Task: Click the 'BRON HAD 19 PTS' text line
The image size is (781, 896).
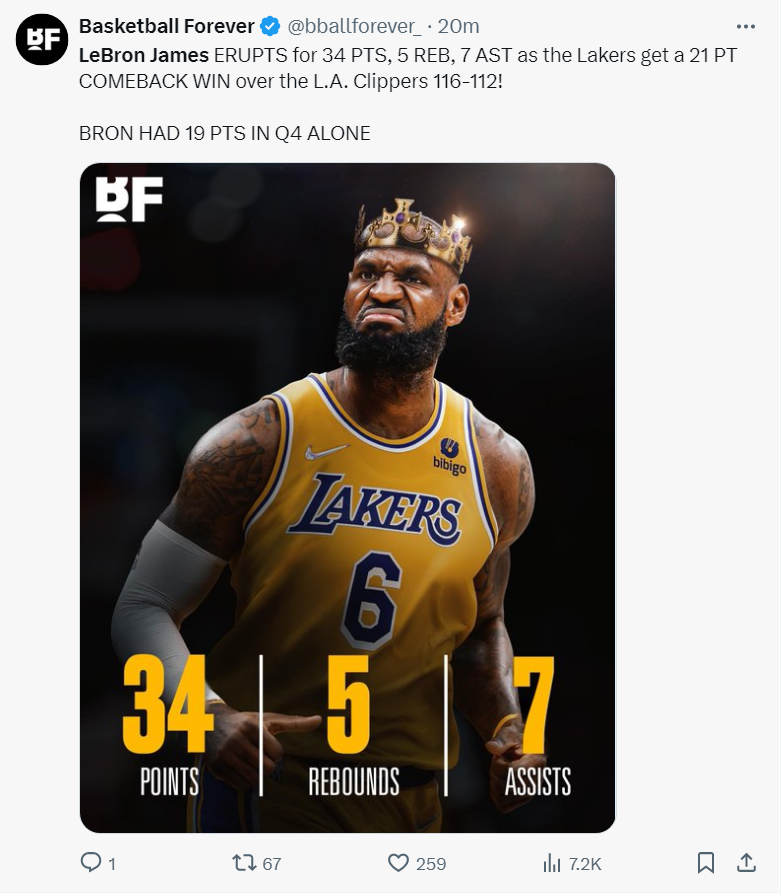Action: pyautogui.click(x=225, y=134)
